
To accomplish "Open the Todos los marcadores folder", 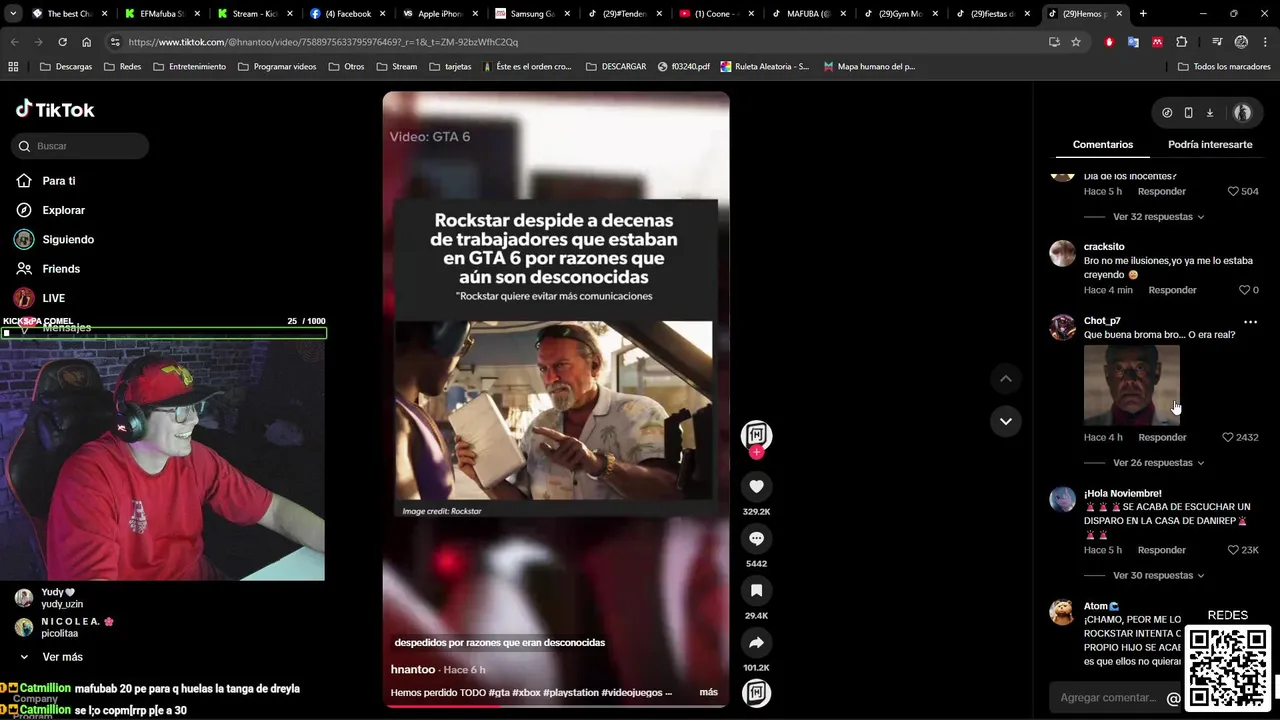I will pyautogui.click(x=1224, y=67).
